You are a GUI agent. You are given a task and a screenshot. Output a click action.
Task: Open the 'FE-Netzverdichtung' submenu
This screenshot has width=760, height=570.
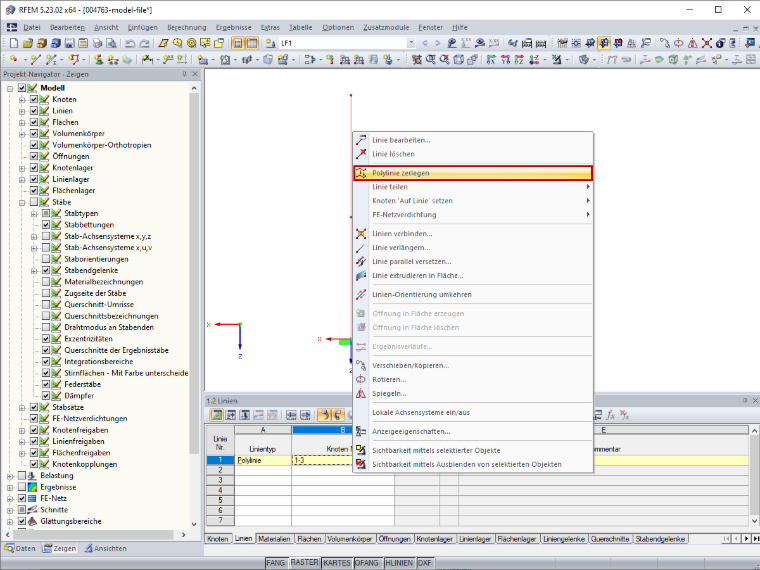tap(473, 215)
